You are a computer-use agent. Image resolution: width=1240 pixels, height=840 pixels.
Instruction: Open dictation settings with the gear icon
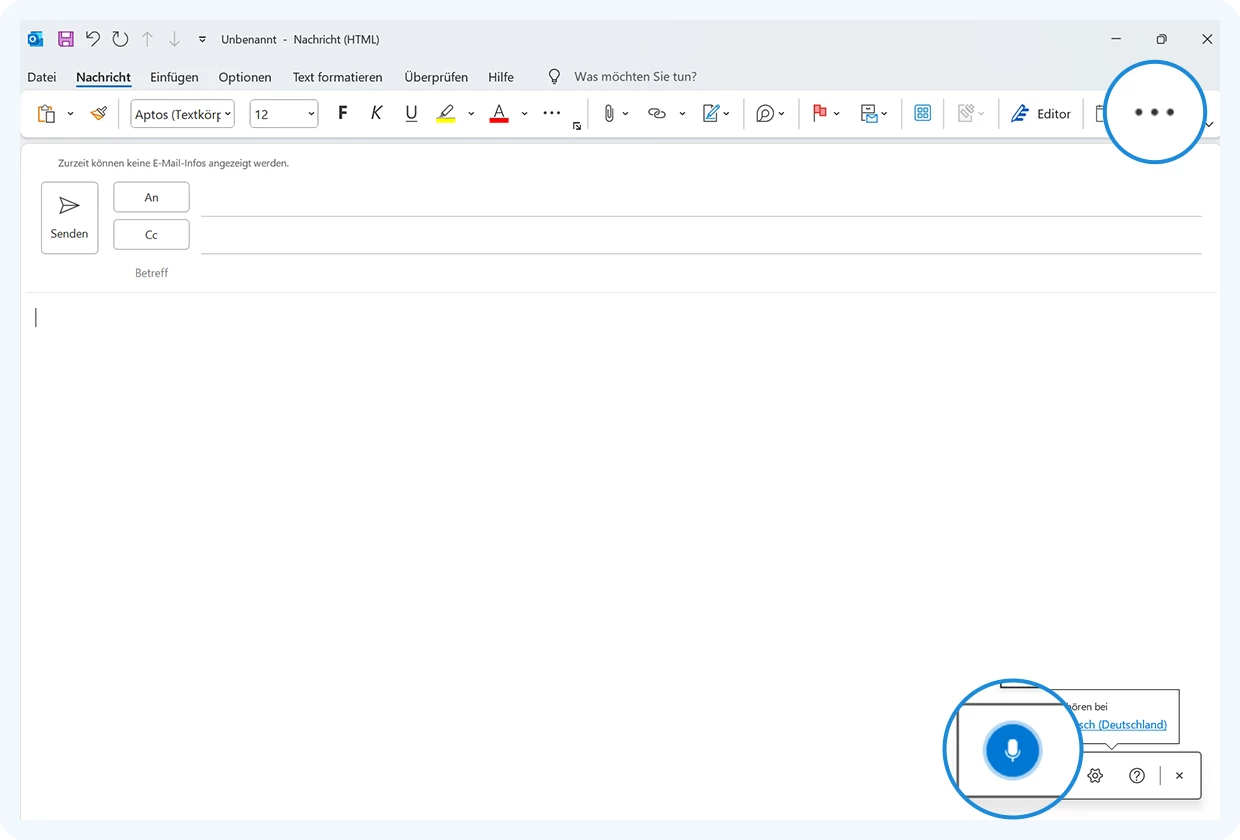click(x=1095, y=775)
